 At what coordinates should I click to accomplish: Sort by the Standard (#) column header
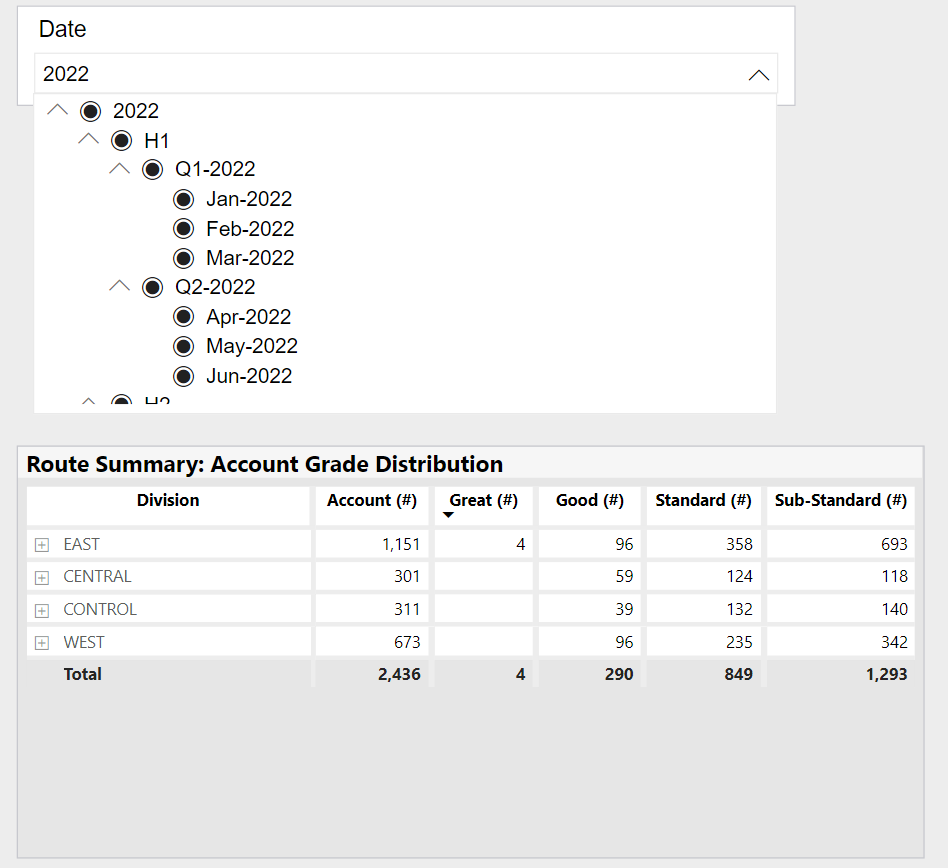703,500
